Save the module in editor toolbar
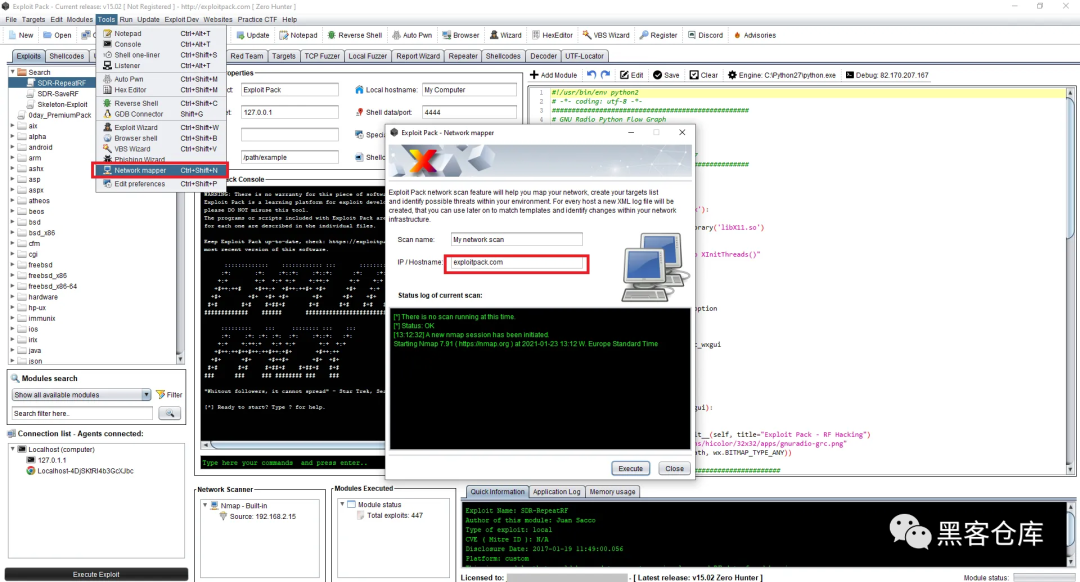 (666, 75)
